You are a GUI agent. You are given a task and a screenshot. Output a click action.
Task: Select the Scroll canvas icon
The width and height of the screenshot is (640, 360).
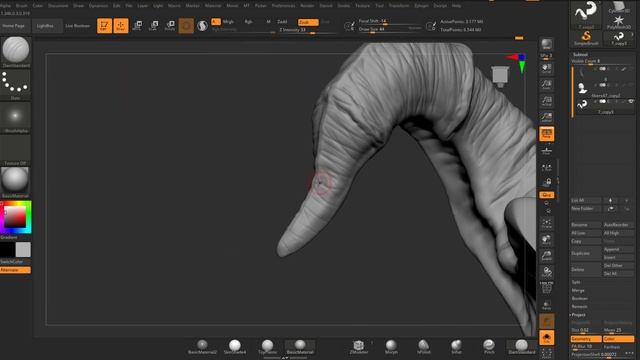(x=547, y=68)
